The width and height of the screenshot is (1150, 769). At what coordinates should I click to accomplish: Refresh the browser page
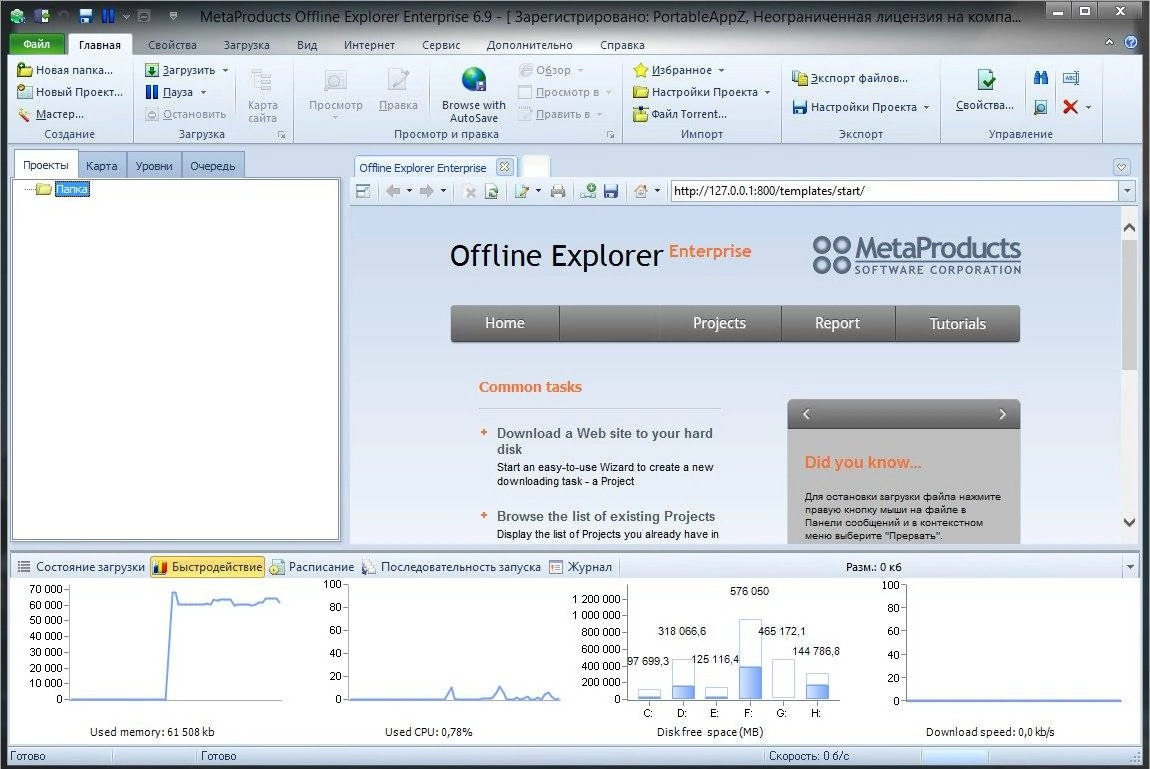(x=492, y=192)
